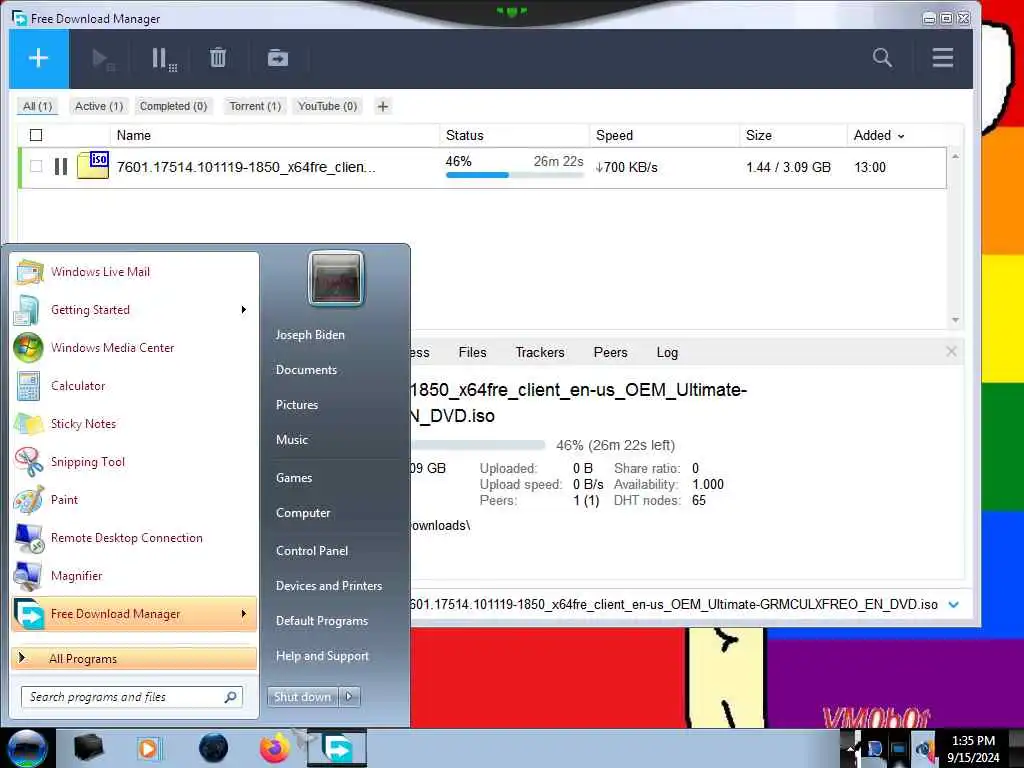Launch Calculator from Start menu

[134, 386]
